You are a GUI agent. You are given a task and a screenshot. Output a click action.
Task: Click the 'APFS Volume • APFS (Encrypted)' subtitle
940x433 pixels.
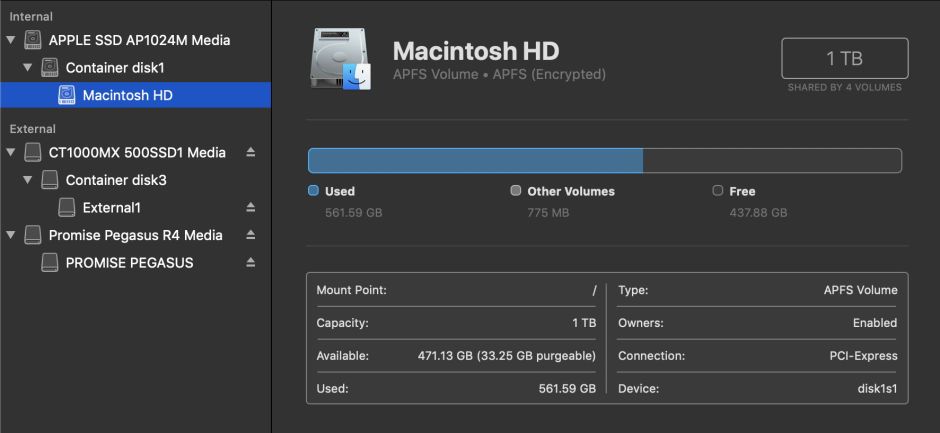tap(499, 75)
